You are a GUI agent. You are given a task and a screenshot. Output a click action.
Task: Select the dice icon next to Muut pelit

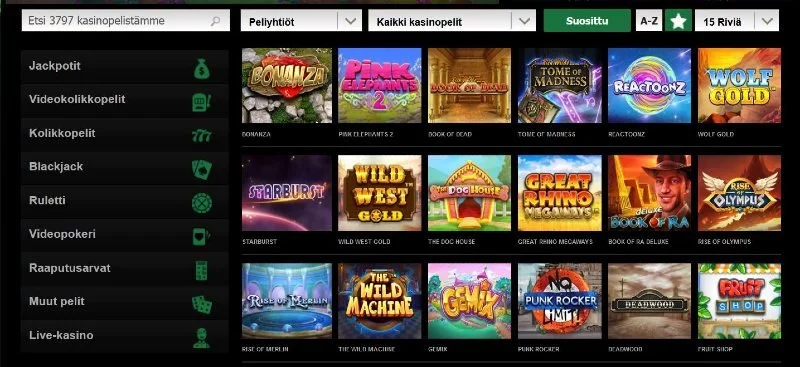click(x=202, y=304)
